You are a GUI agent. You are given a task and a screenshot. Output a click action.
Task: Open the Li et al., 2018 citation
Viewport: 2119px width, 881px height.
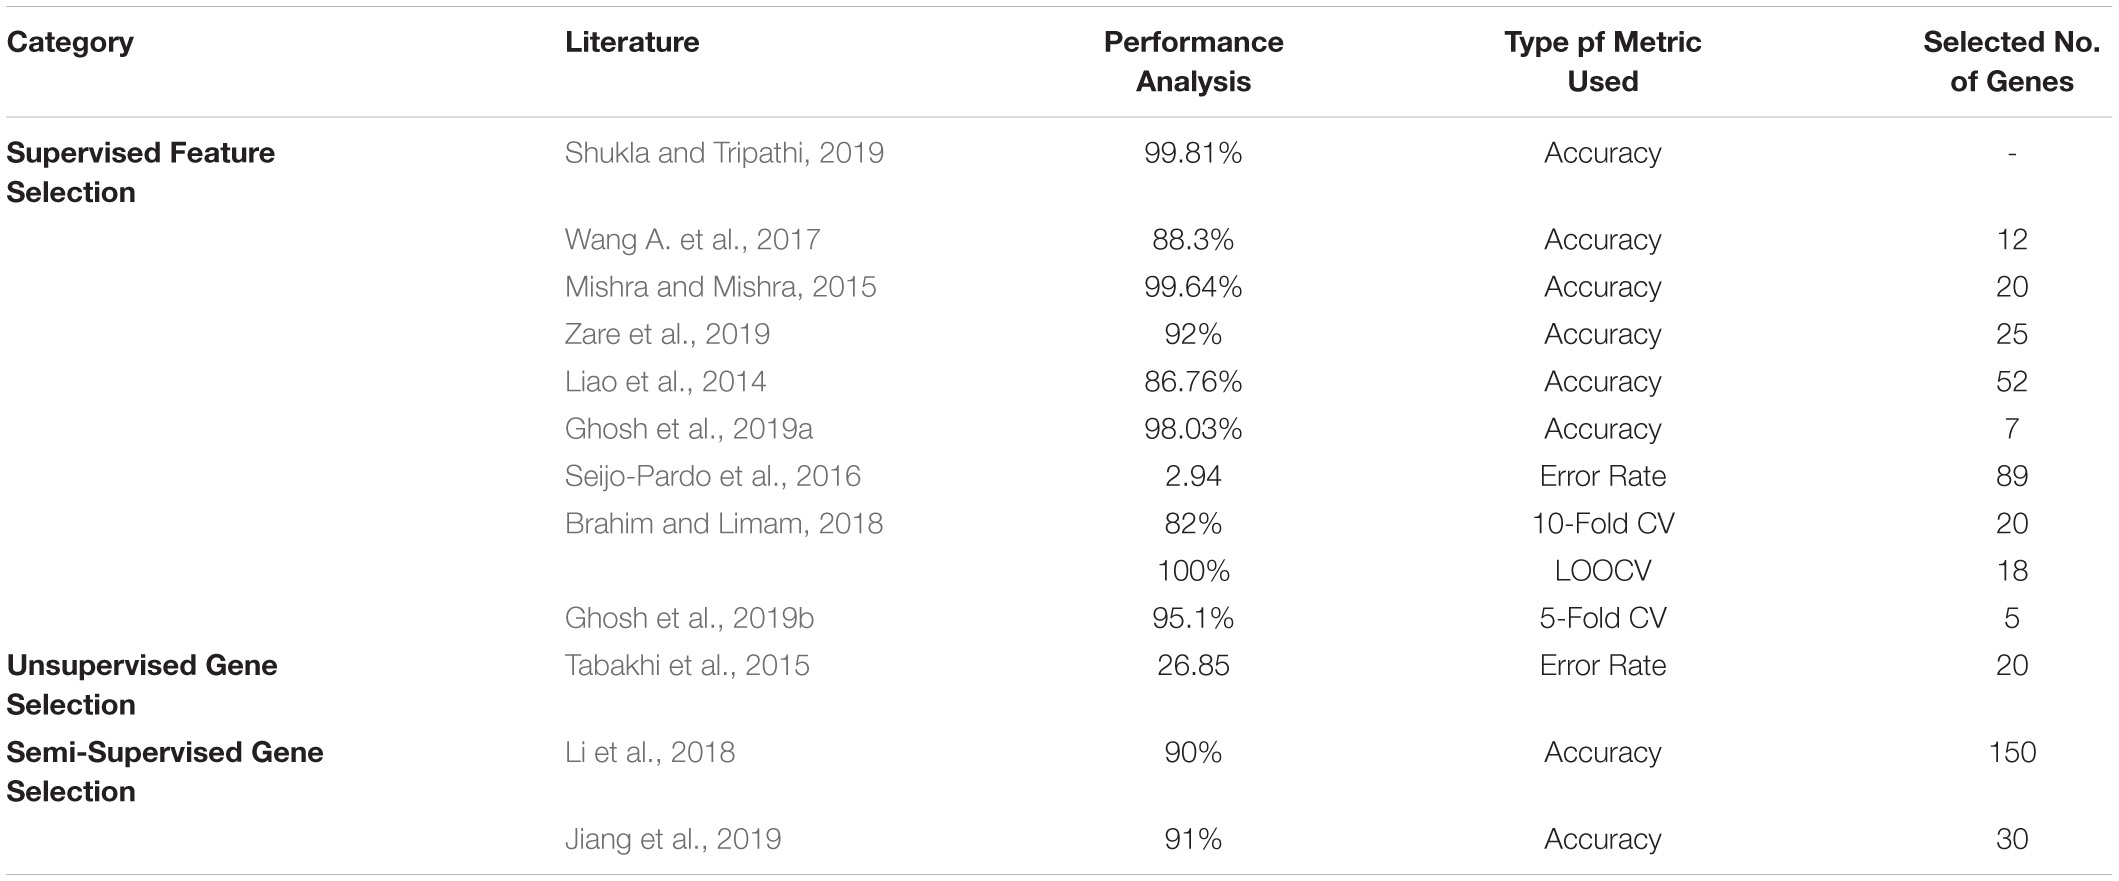tap(650, 752)
